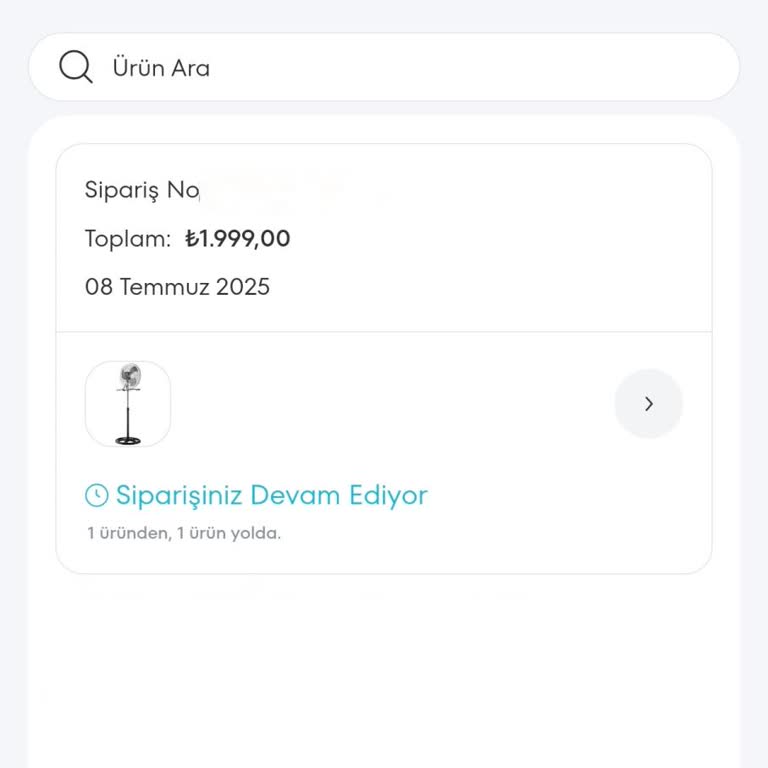The width and height of the screenshot is (768, 768).
Task: Click the empty right side of the search bar
Action: click(x=600, y=67)
